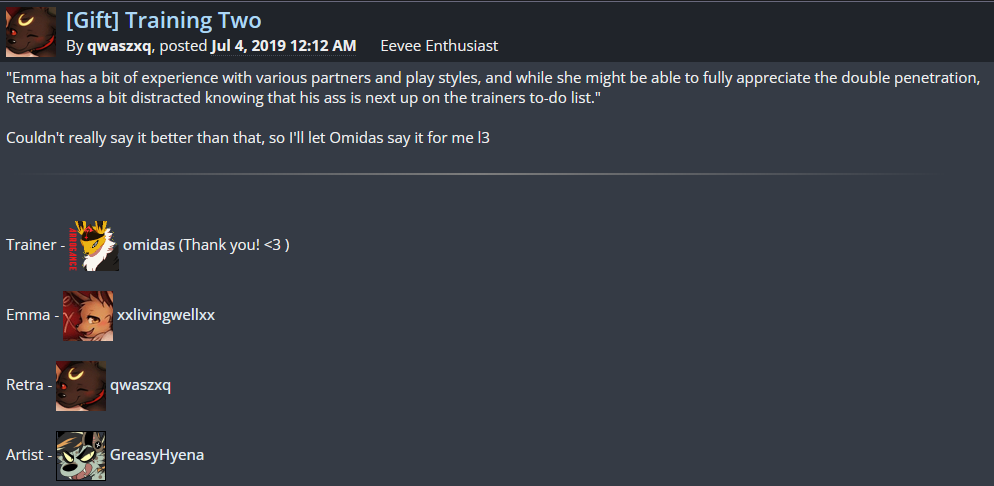
Task: Click the qwaszxq username in the Retra row
Action: pos(140,385)
